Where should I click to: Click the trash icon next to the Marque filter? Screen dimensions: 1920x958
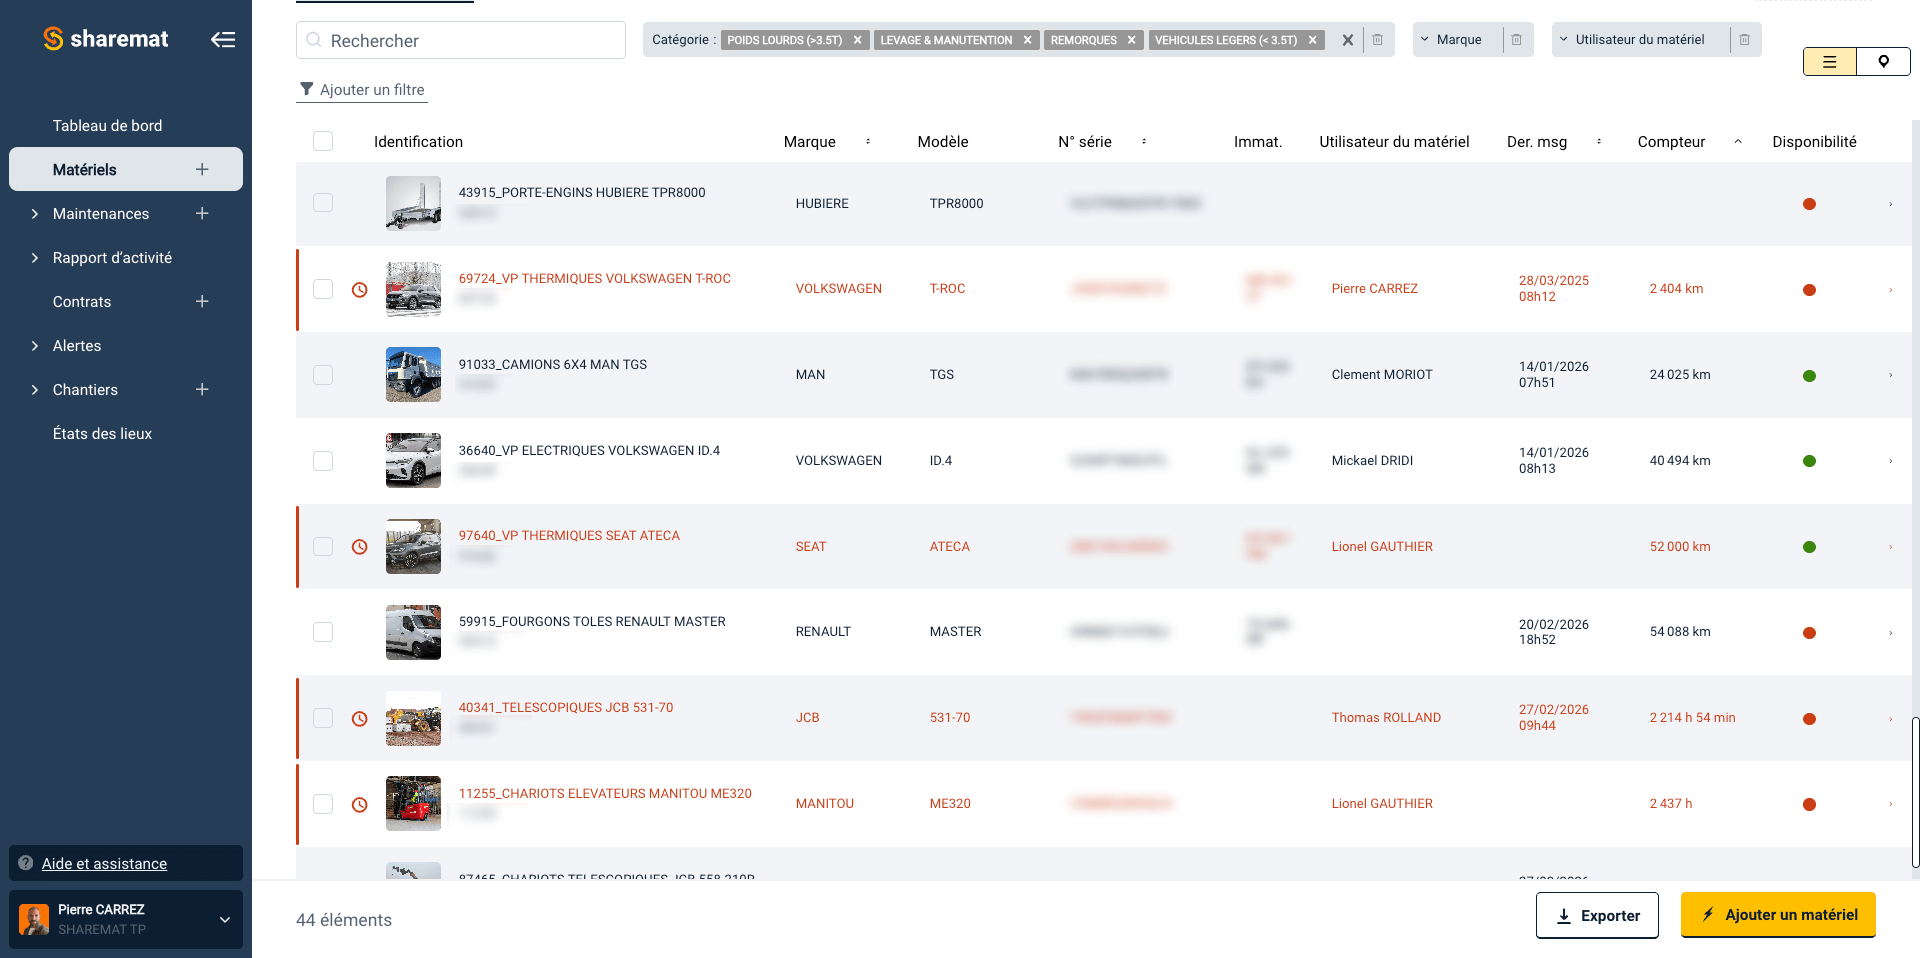click(x=1516, y=39)
